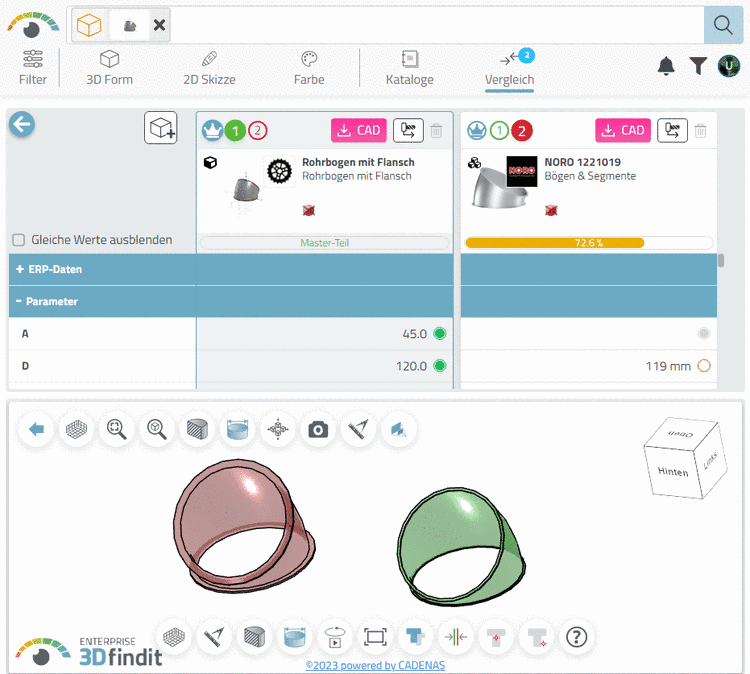Screen dimensions: 750x674
Task: Open ©2023 powered by CADENAS link
Action: [375, 665]
